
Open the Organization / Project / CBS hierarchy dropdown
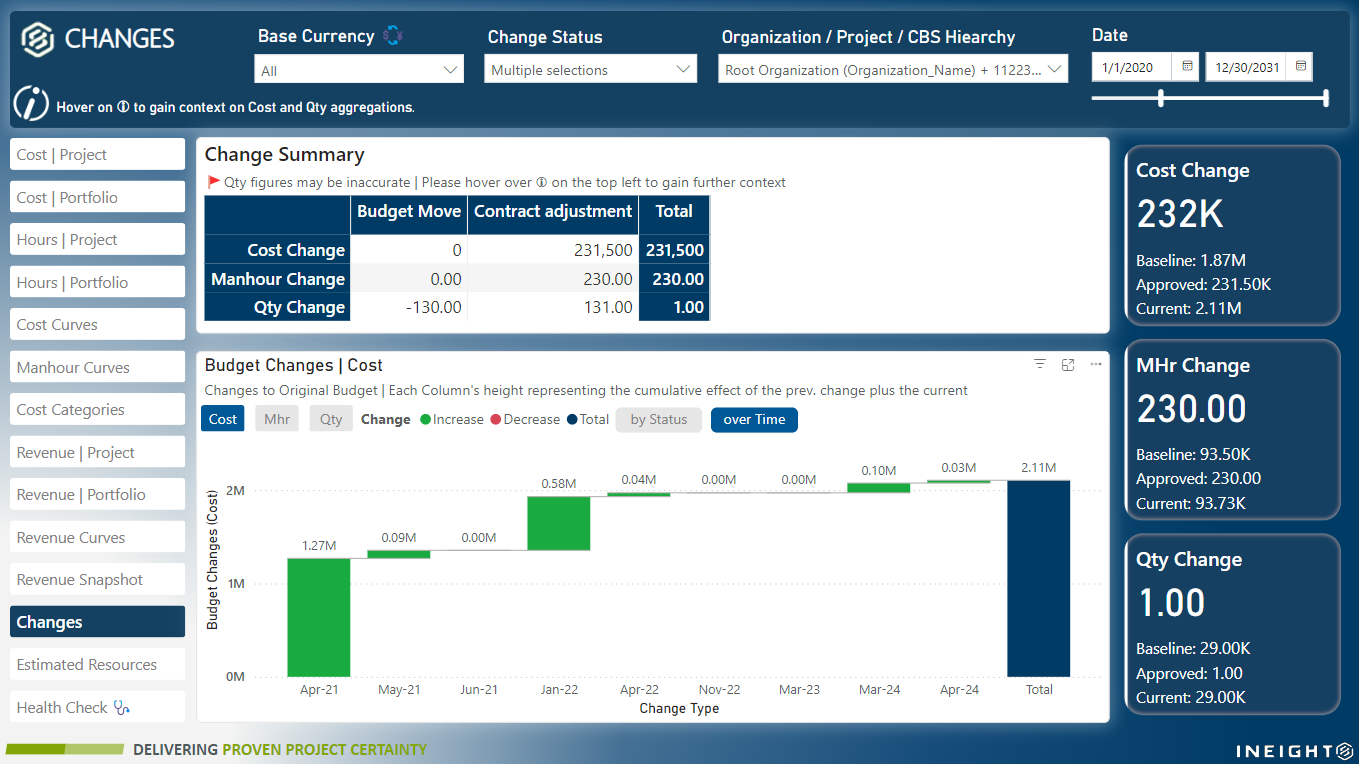[x=893, y=69]
